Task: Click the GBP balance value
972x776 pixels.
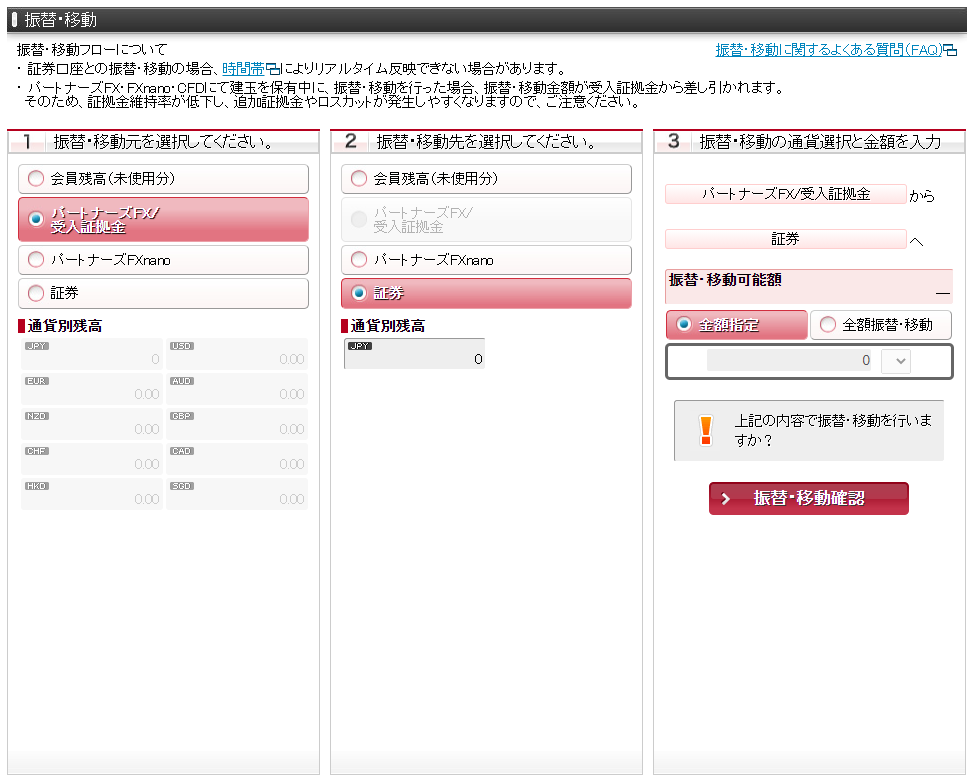Action: tap(237, 424)
